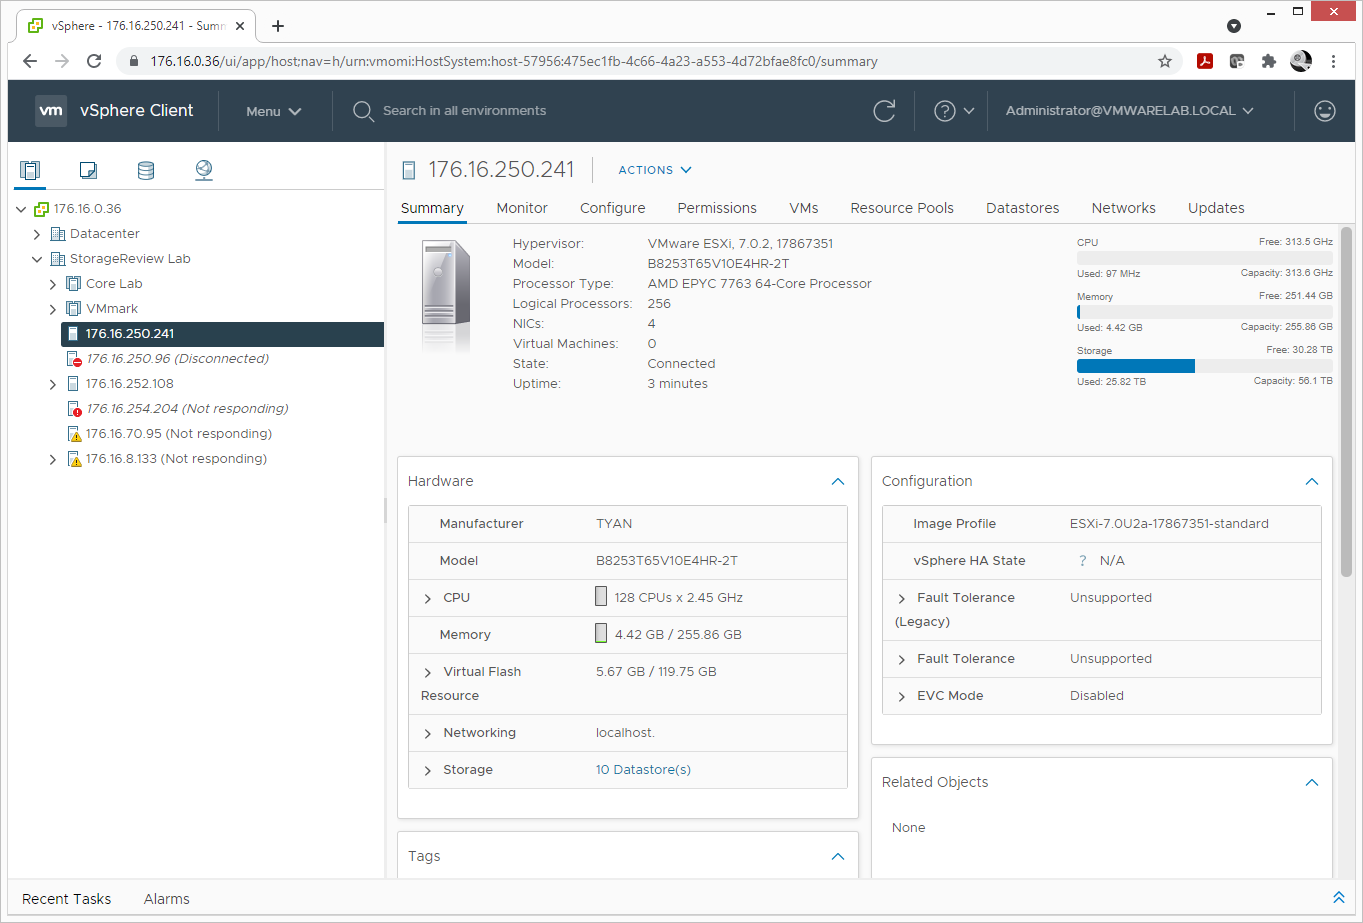Viewport: 1363px width, 923px height.
Task: Open the Adobe Acrobat extension icon
Action: tap(1205, 61)
